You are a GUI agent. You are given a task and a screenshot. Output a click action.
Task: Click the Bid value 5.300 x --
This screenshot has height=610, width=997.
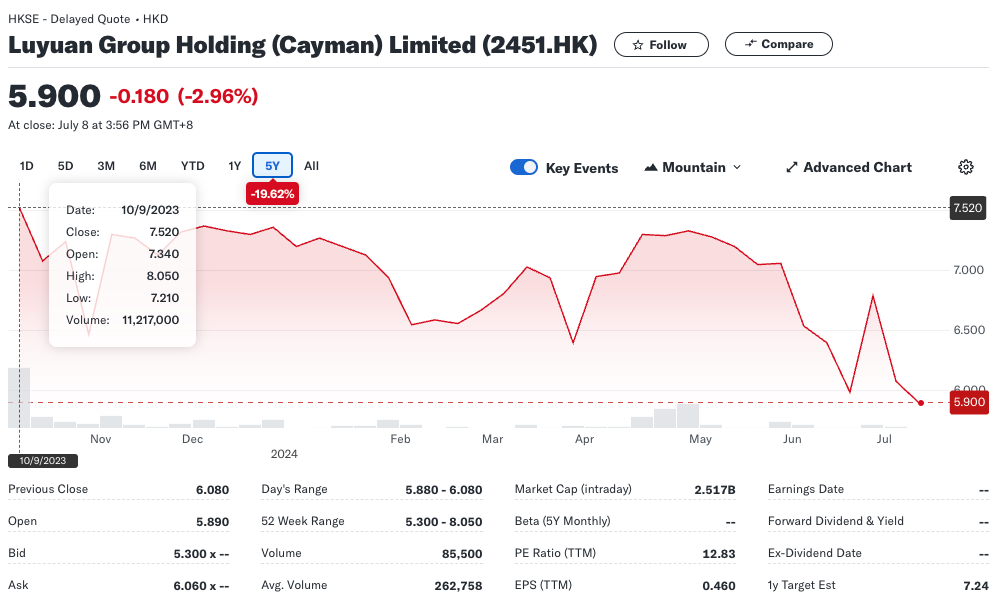coord(201,554)
